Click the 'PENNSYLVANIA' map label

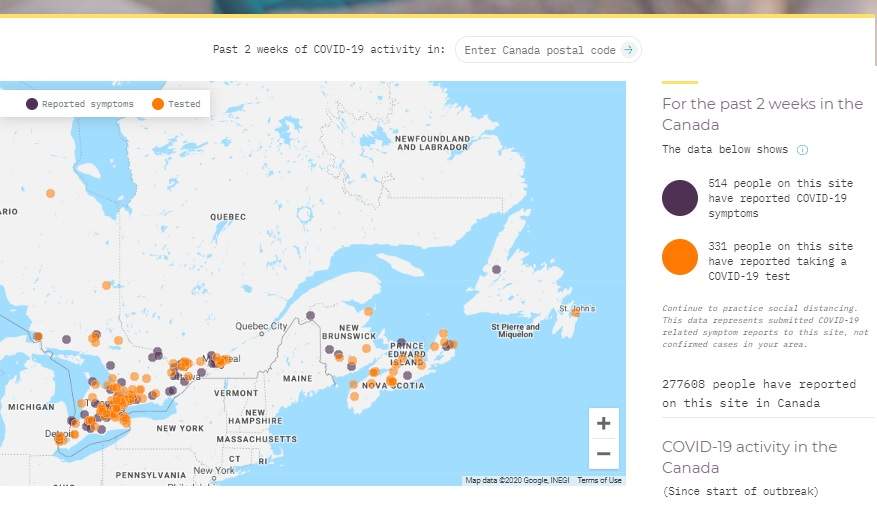(x=150, y=475)
